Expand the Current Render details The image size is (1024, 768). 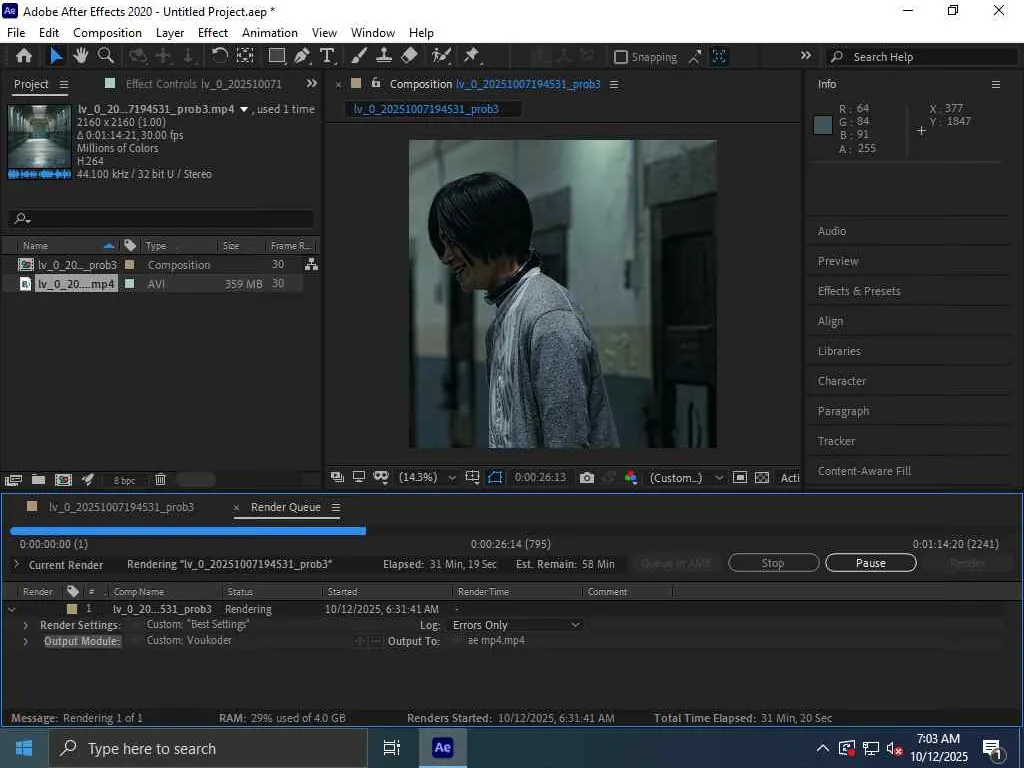tap(16, 564)
